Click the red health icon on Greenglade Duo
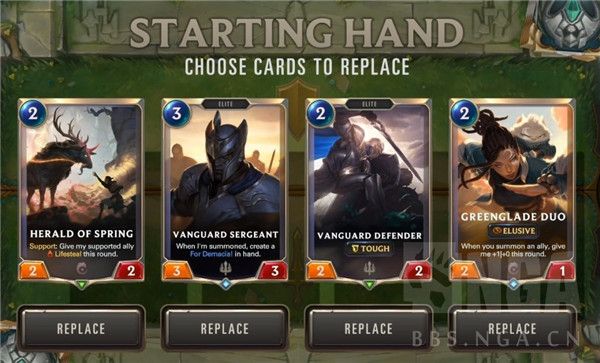This screenshot has width=600, height=363. [x=561, y=271]
